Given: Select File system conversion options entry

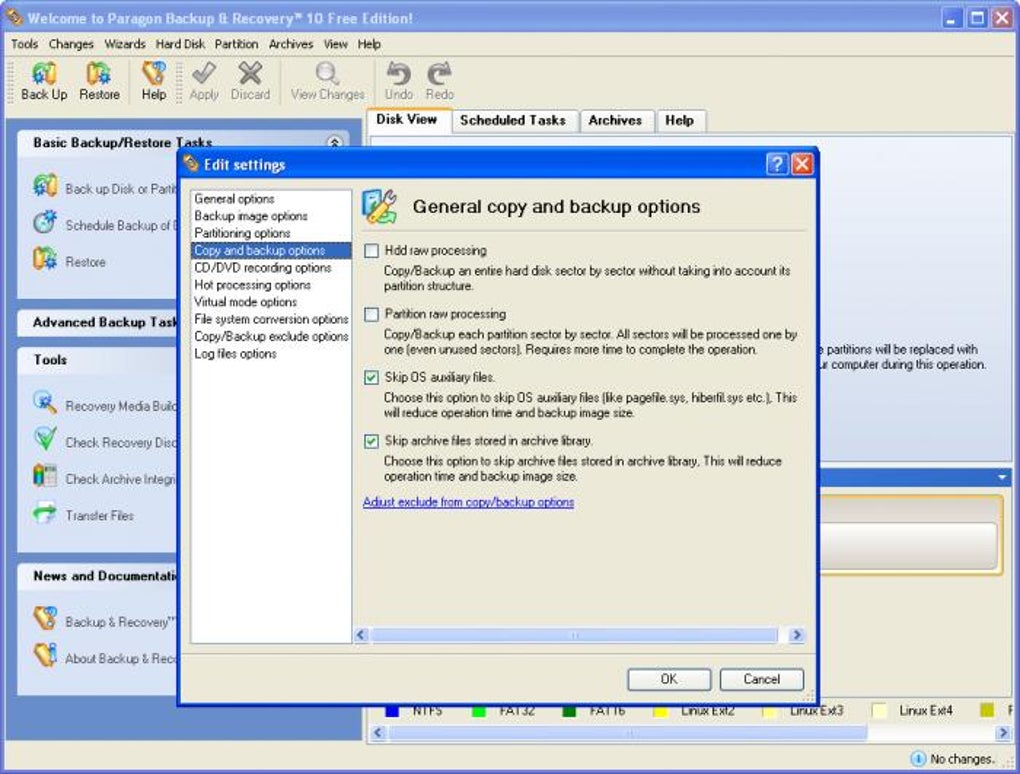Looking at the screenshot, I should point(271,319).
